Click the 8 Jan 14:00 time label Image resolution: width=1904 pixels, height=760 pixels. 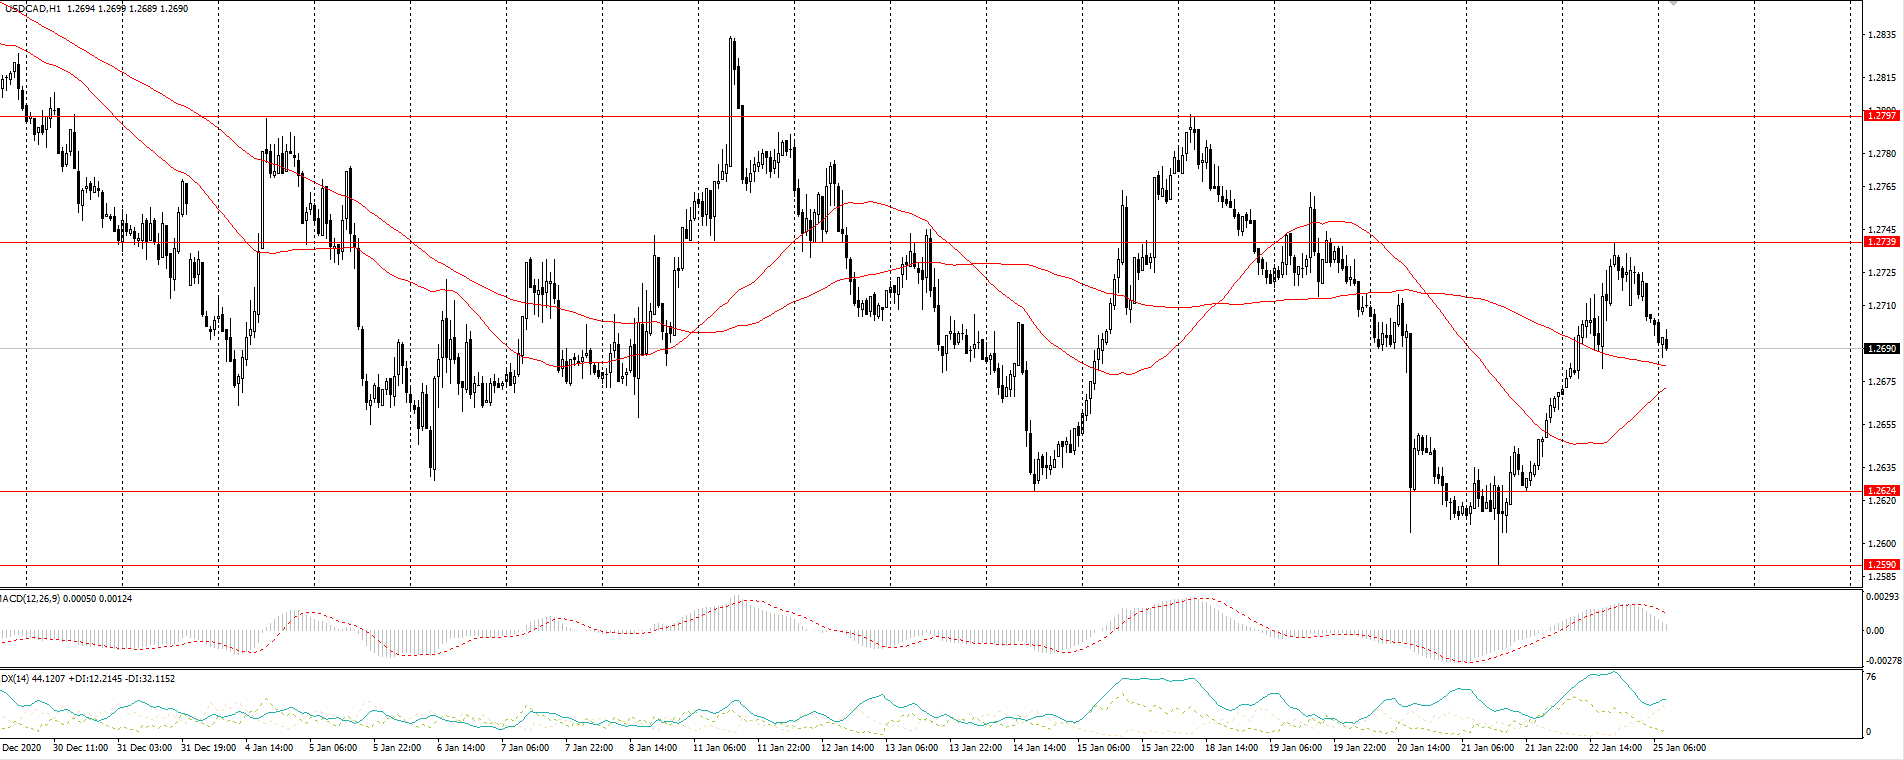[653, 748]
